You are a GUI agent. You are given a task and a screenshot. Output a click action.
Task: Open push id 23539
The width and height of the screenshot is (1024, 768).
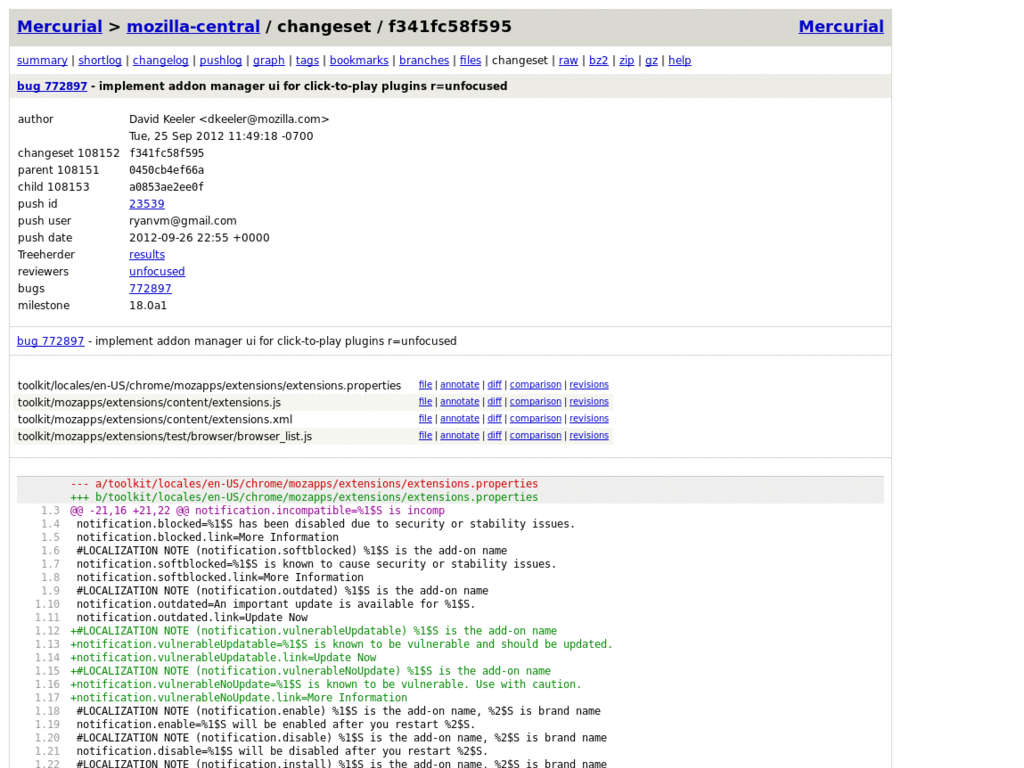(x=147, y=204)
